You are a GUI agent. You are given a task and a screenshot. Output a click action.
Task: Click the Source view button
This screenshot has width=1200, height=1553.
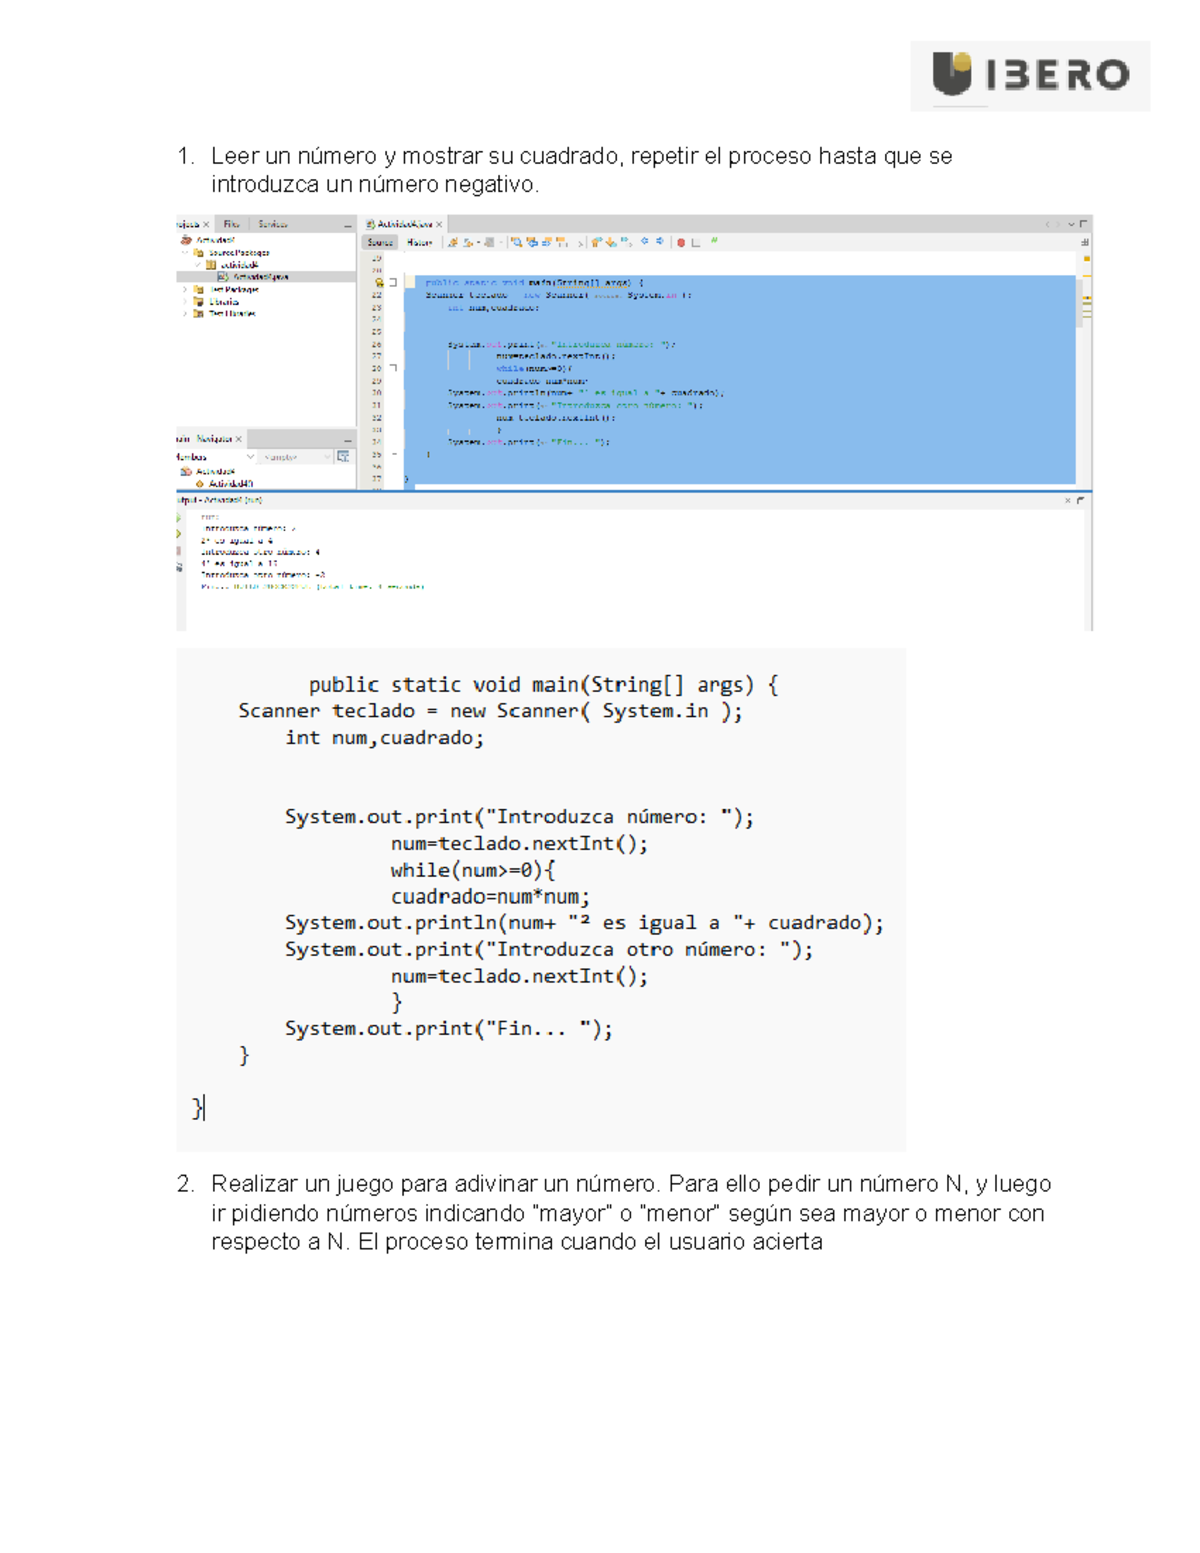[x=380, y=242]
